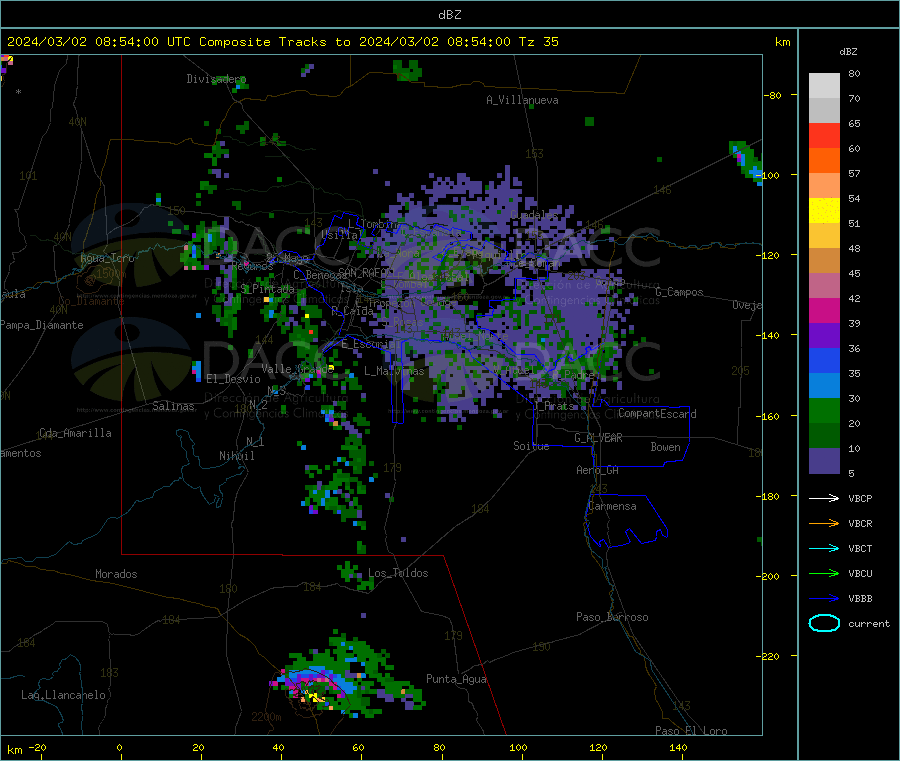Click the 'Punta_Agua' map label
The height and width of the screenshot is (761, 900).
[456, 679]
